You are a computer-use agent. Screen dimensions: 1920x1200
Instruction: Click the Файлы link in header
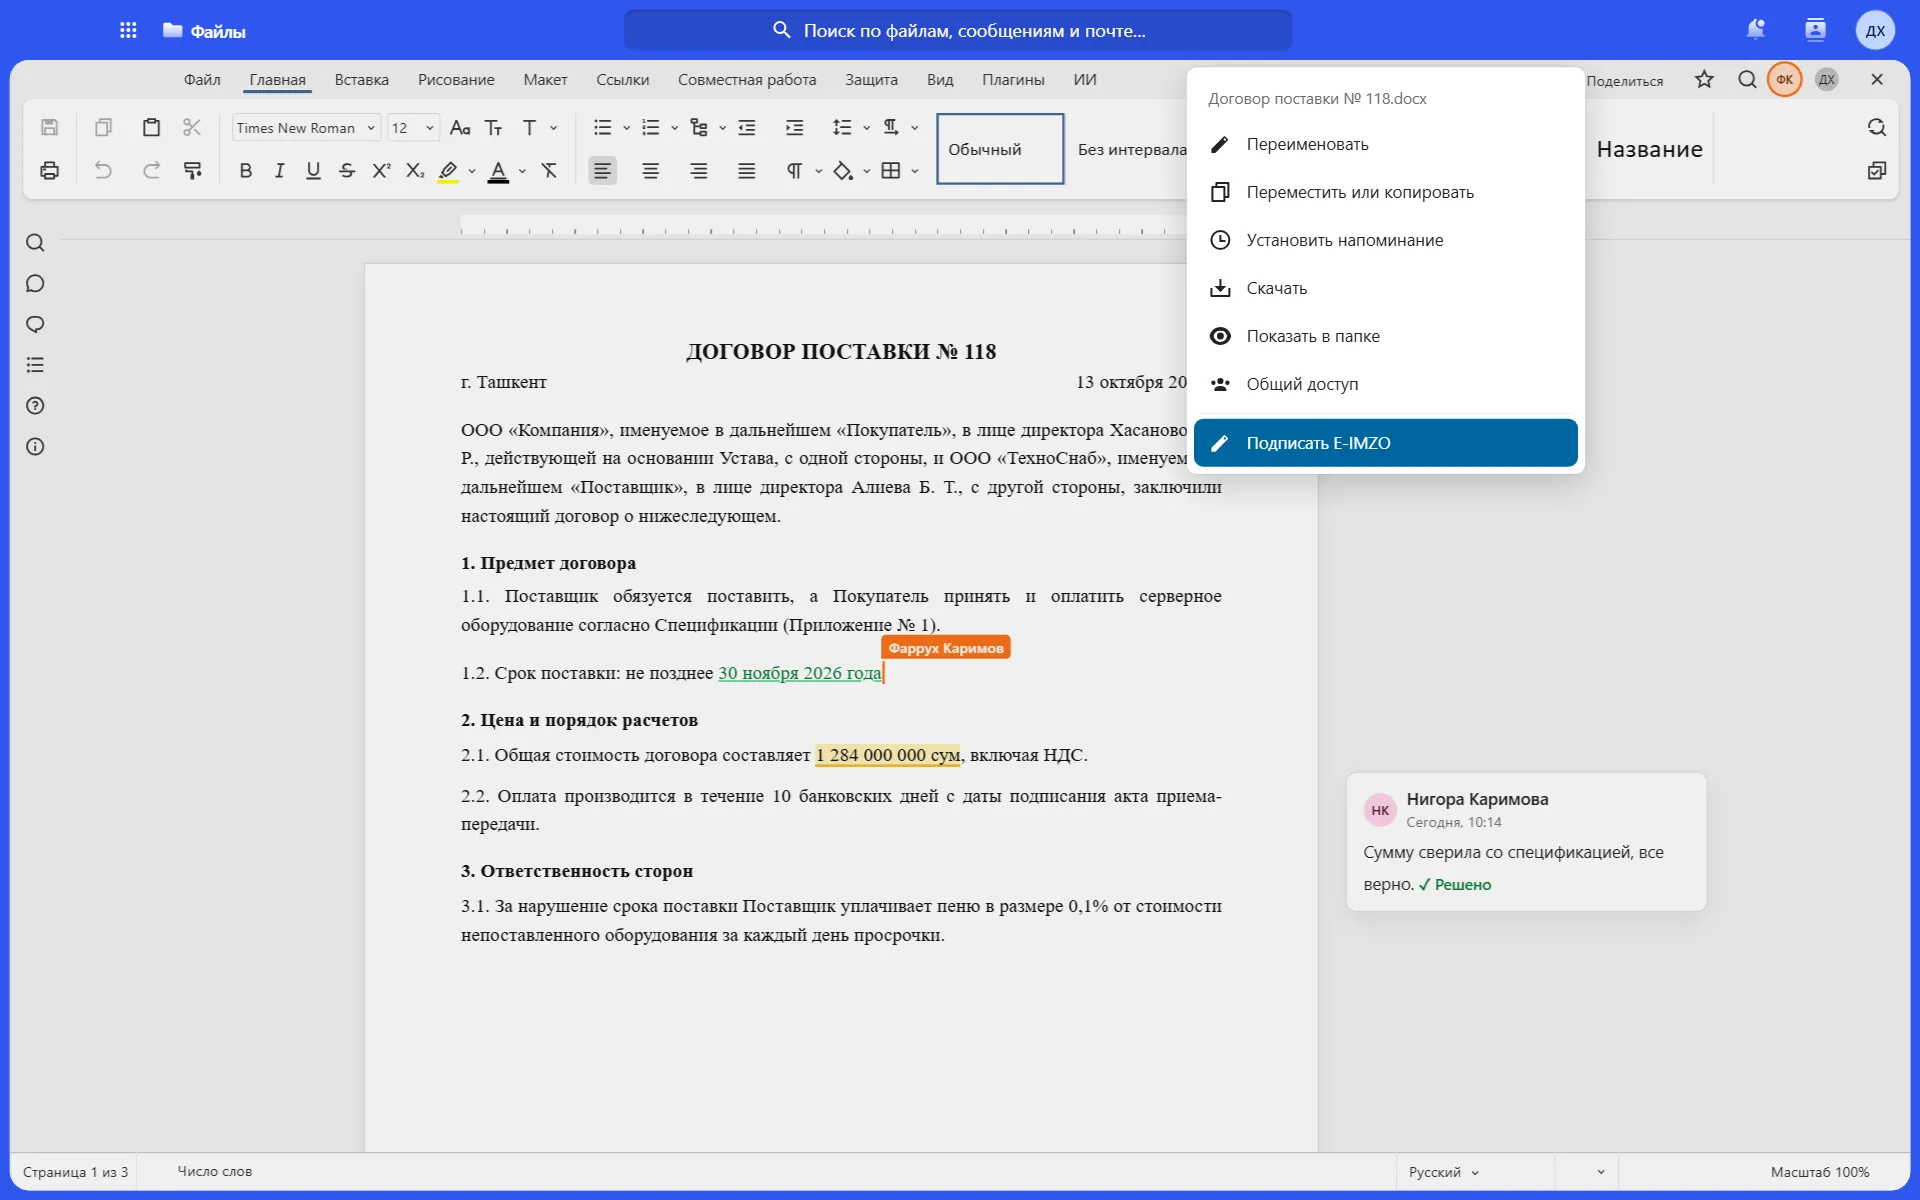click(204, 31)
